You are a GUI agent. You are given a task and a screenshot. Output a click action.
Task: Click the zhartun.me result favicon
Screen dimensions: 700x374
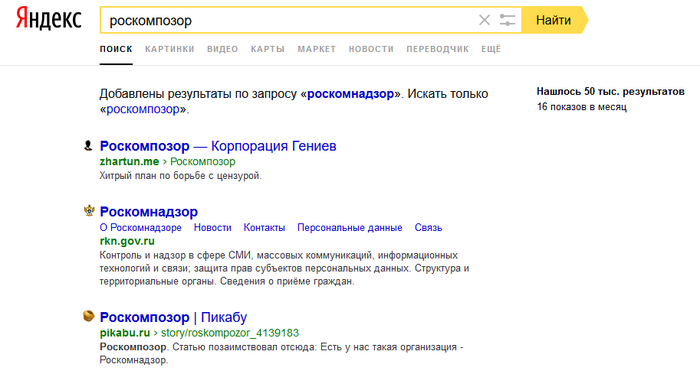(88, 145)
